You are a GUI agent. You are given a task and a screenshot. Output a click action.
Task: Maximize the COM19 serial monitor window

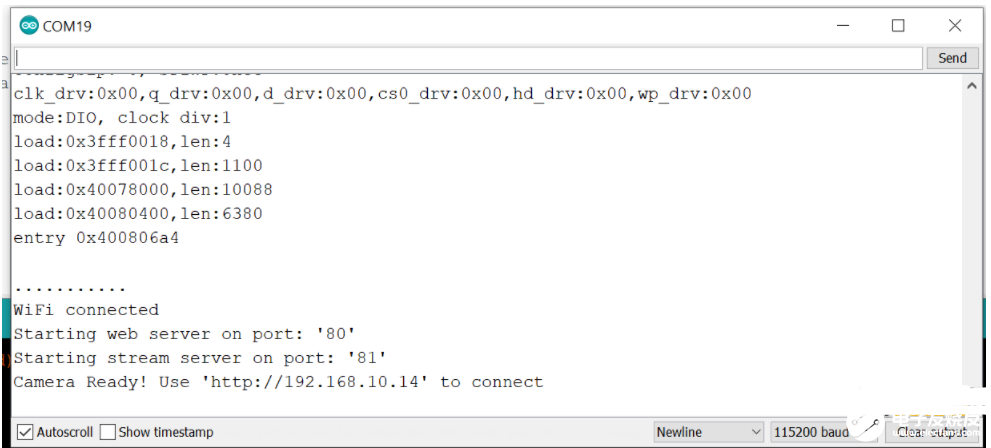point(898,26)
